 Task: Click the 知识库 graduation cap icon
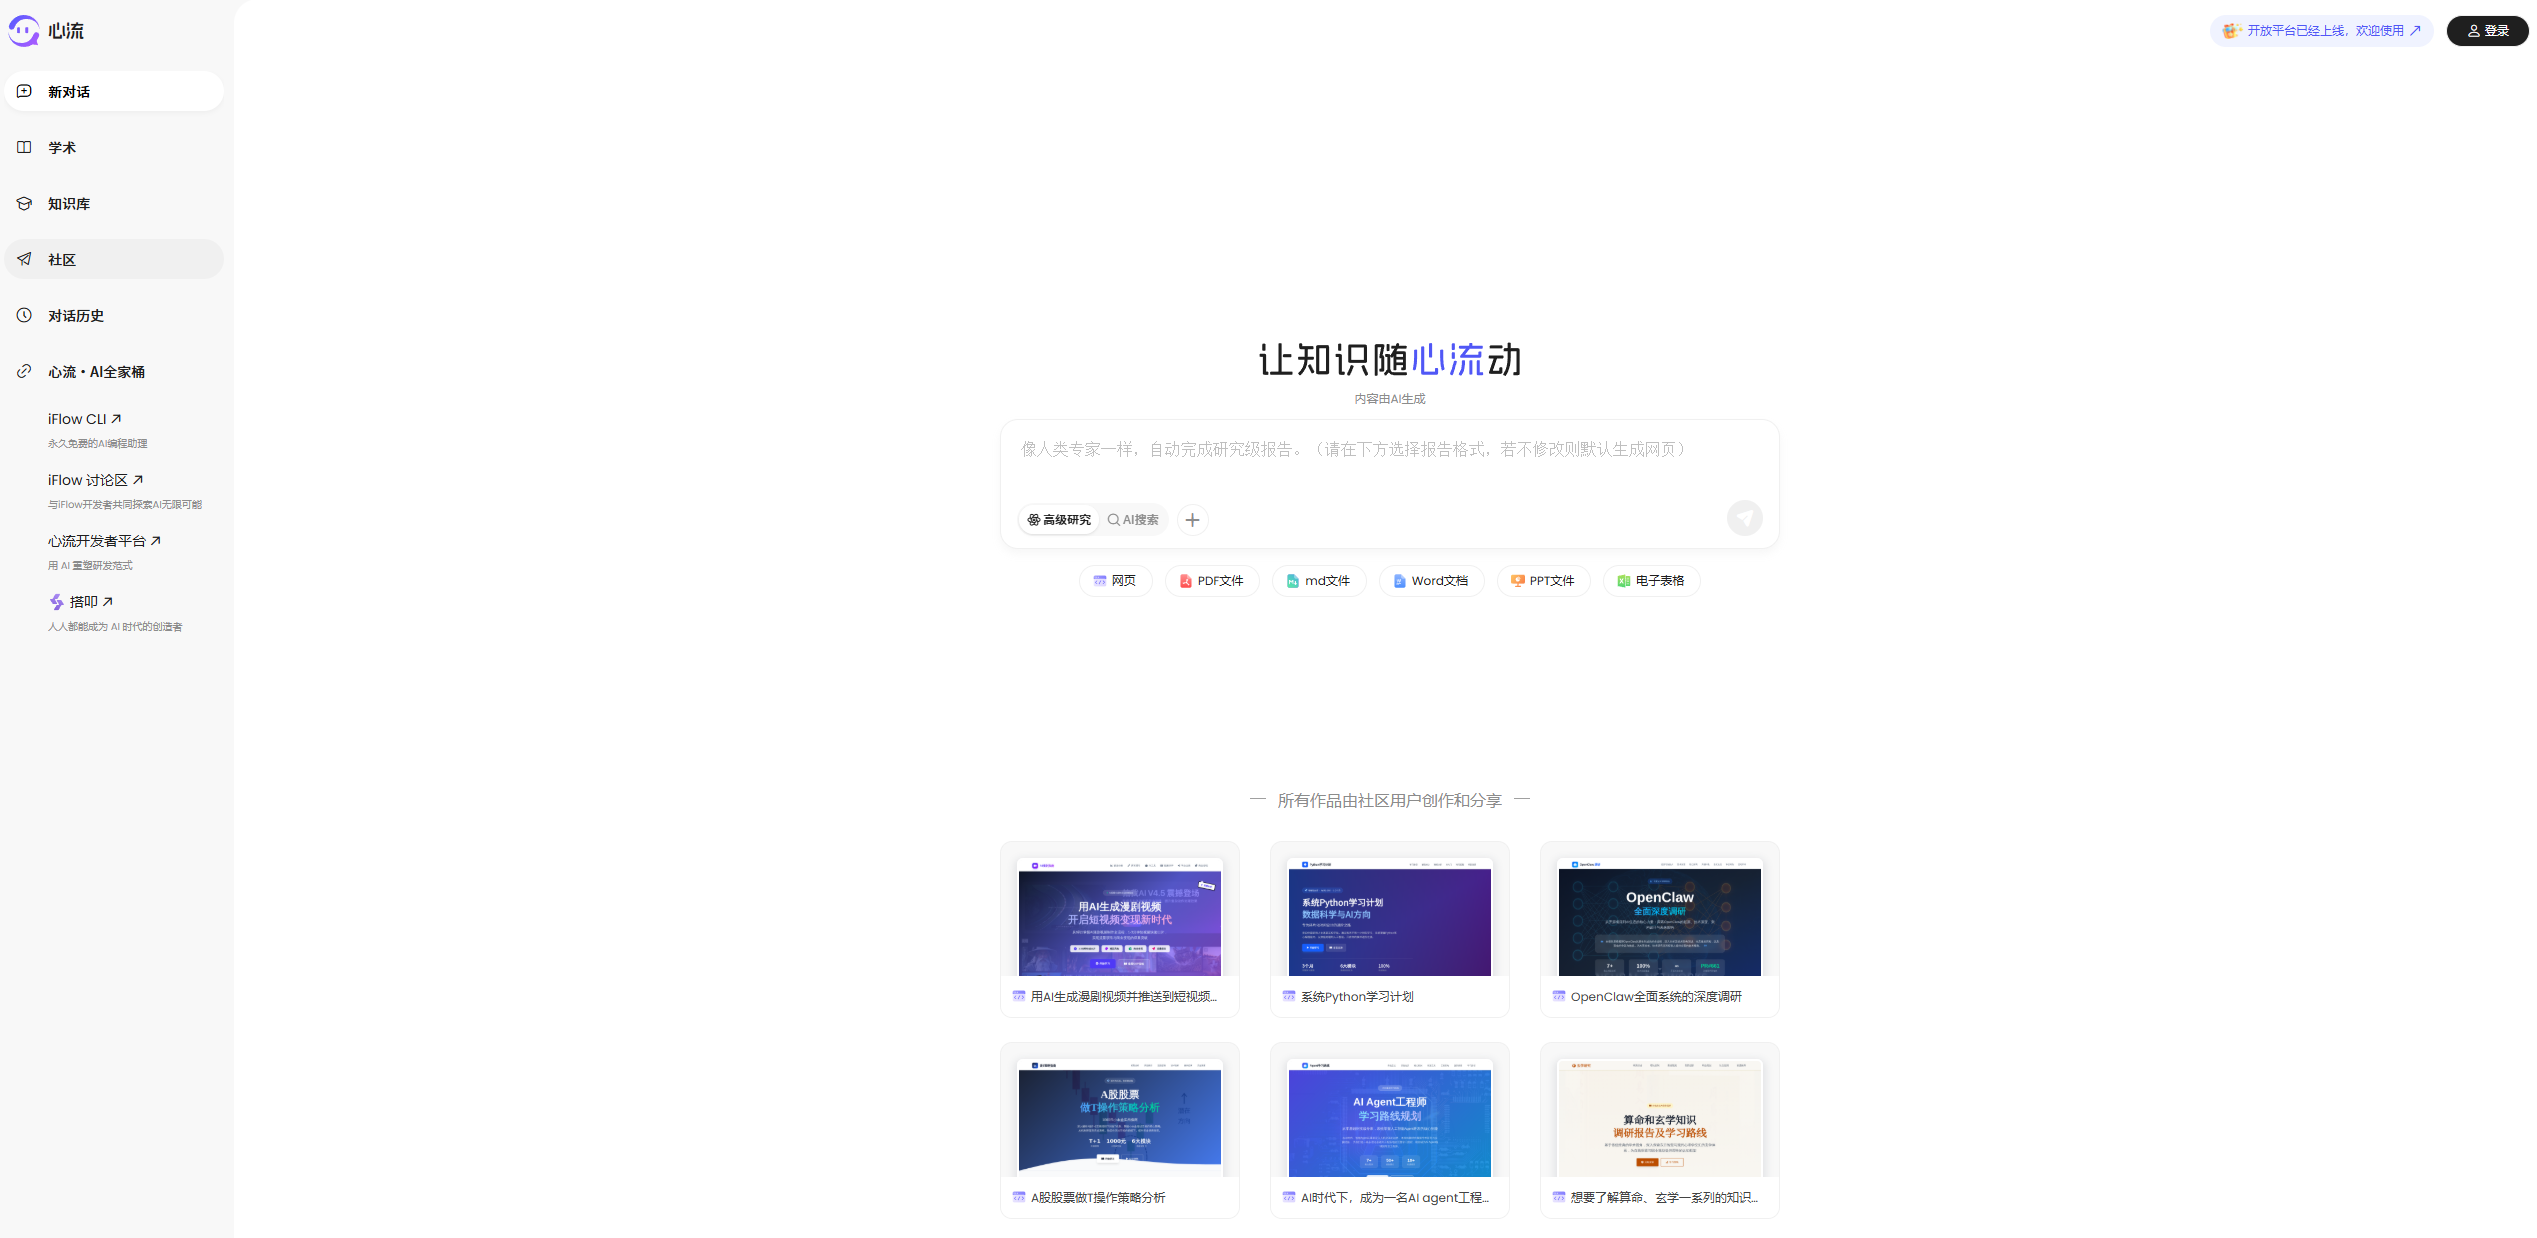(24, 203)
